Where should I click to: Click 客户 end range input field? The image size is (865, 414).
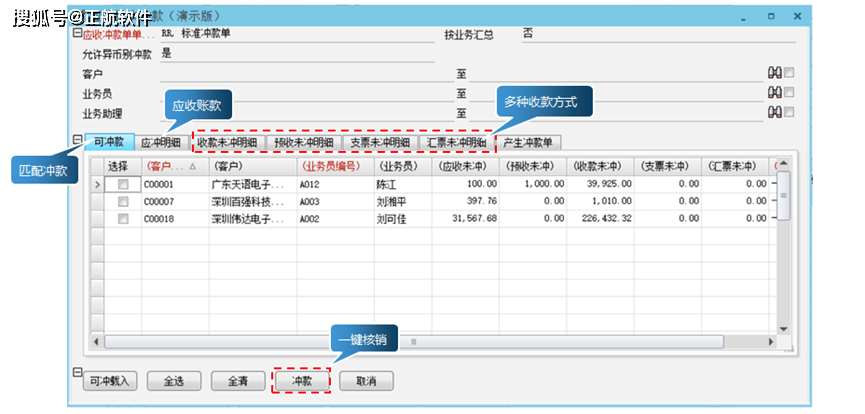(x=616, y=73)
